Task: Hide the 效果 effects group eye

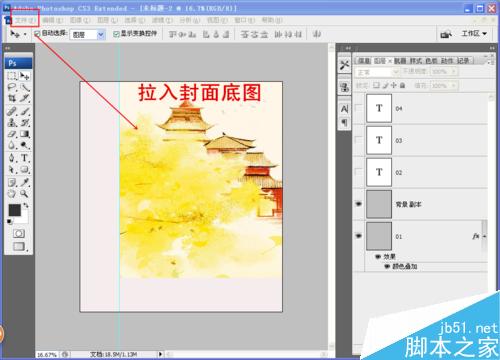Action: [378, 257]
